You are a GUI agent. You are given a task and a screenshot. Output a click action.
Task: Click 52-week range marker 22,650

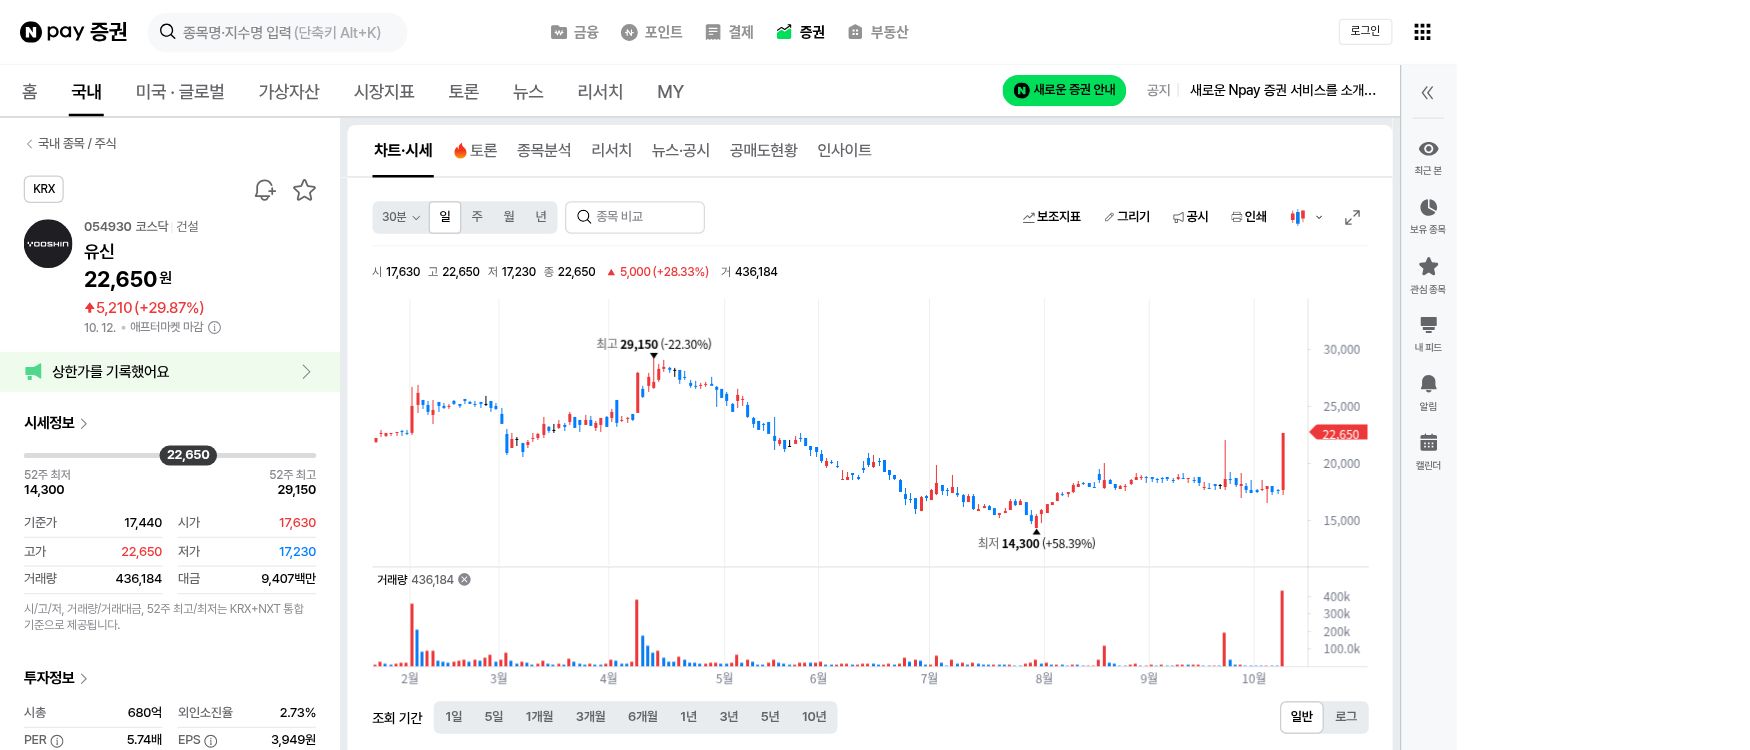[x=188, y=455]
